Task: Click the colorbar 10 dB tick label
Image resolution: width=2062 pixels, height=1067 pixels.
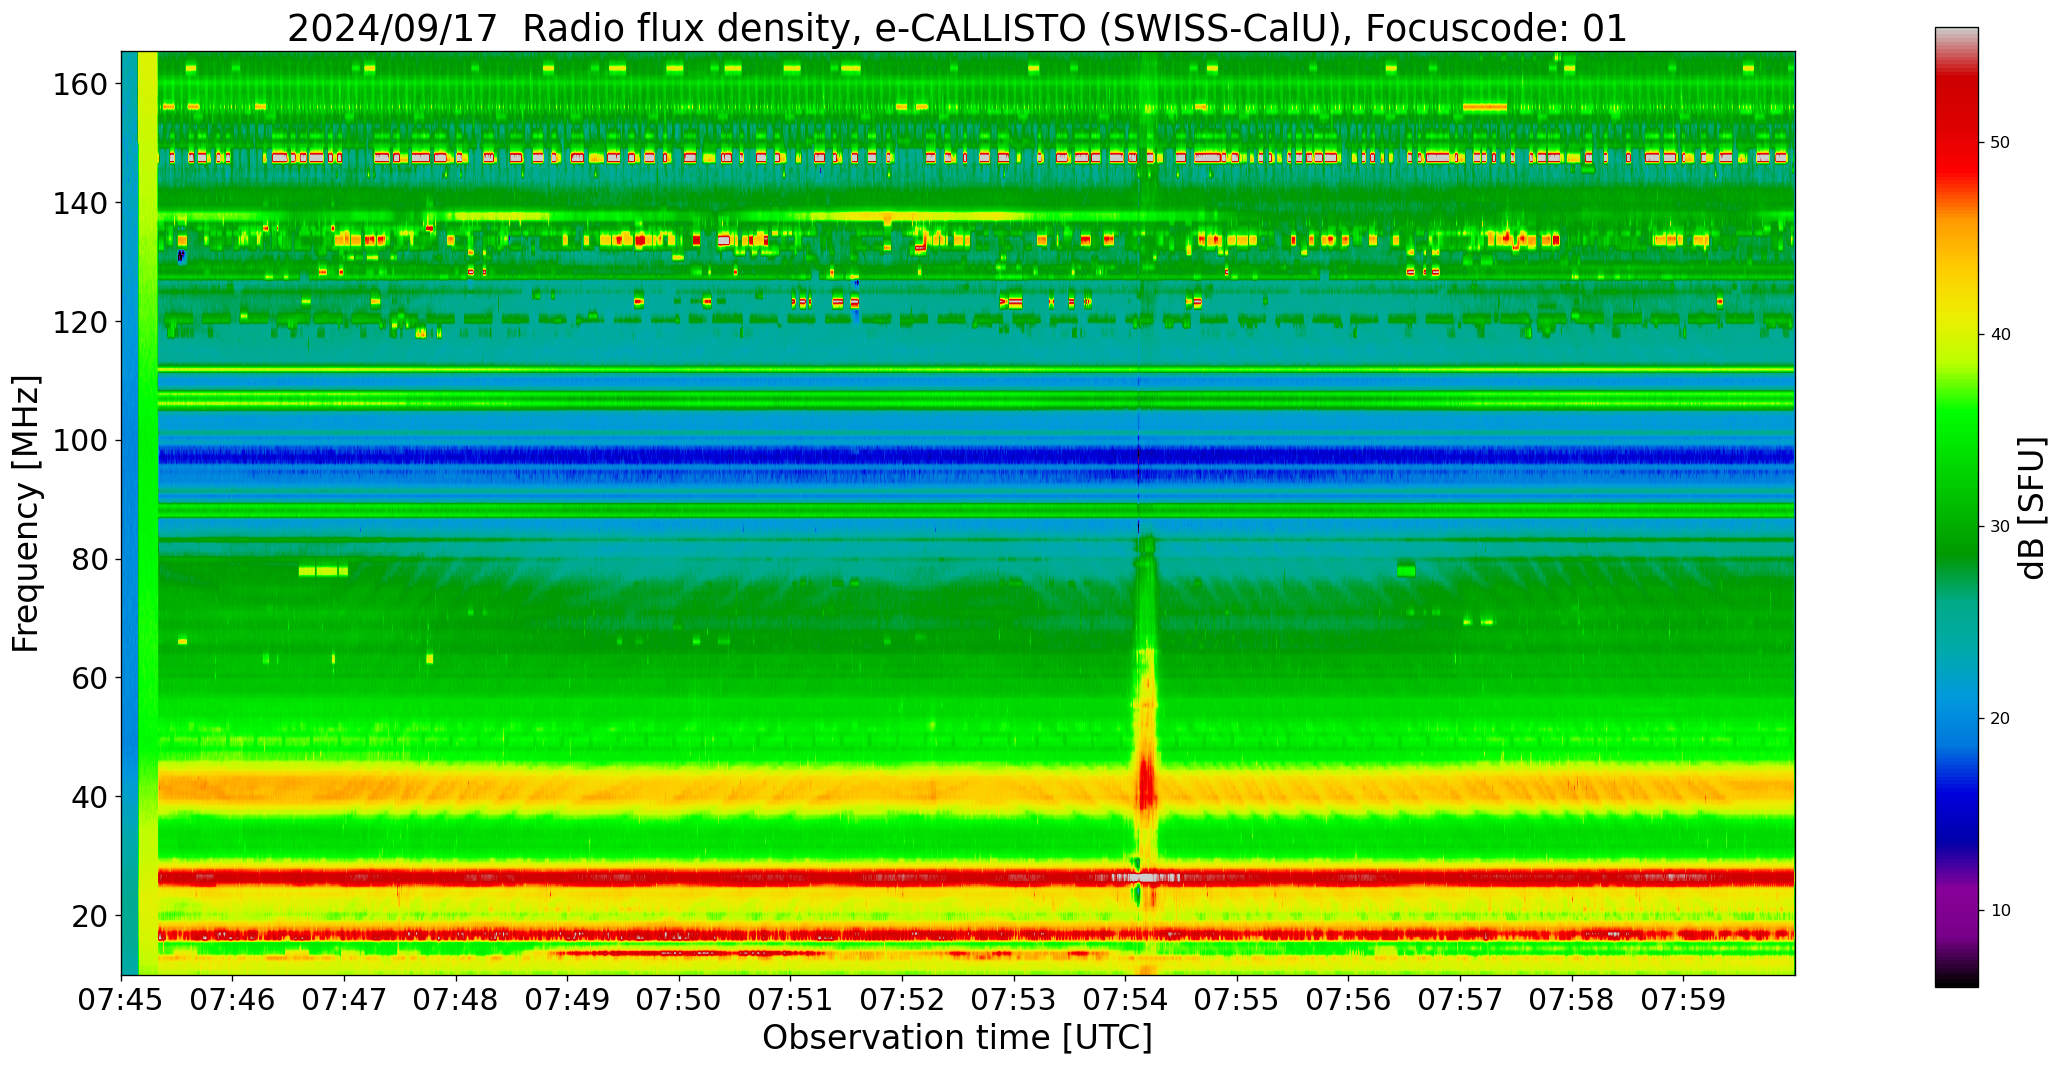Action: [x=2000, y=911]
